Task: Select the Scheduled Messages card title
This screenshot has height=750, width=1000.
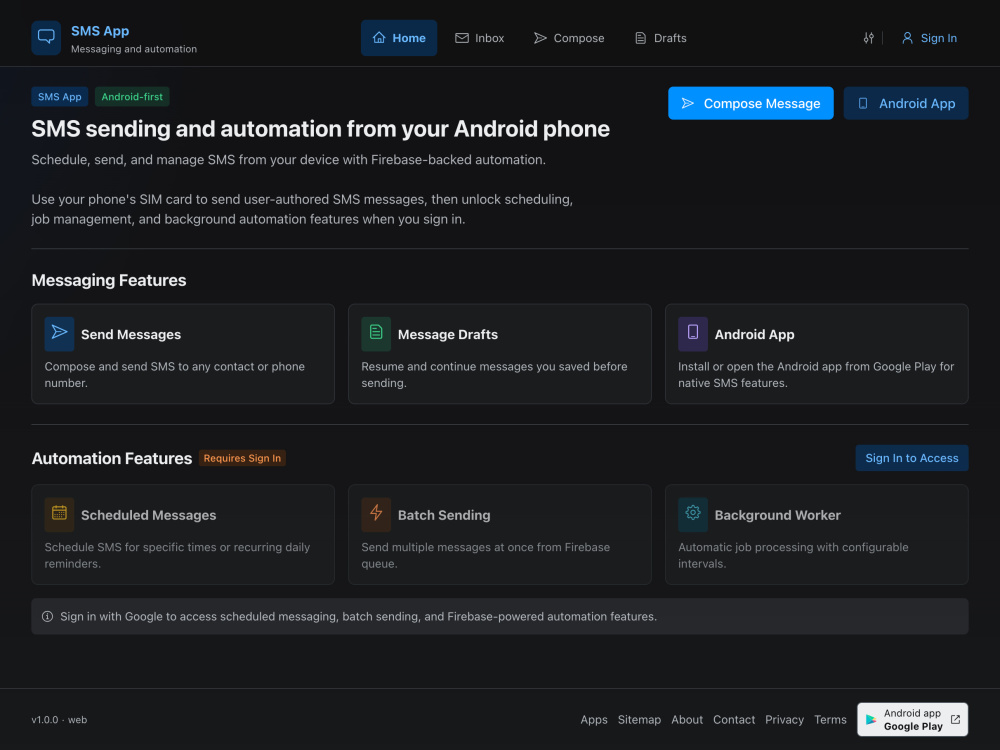Action: click(149, 515)
